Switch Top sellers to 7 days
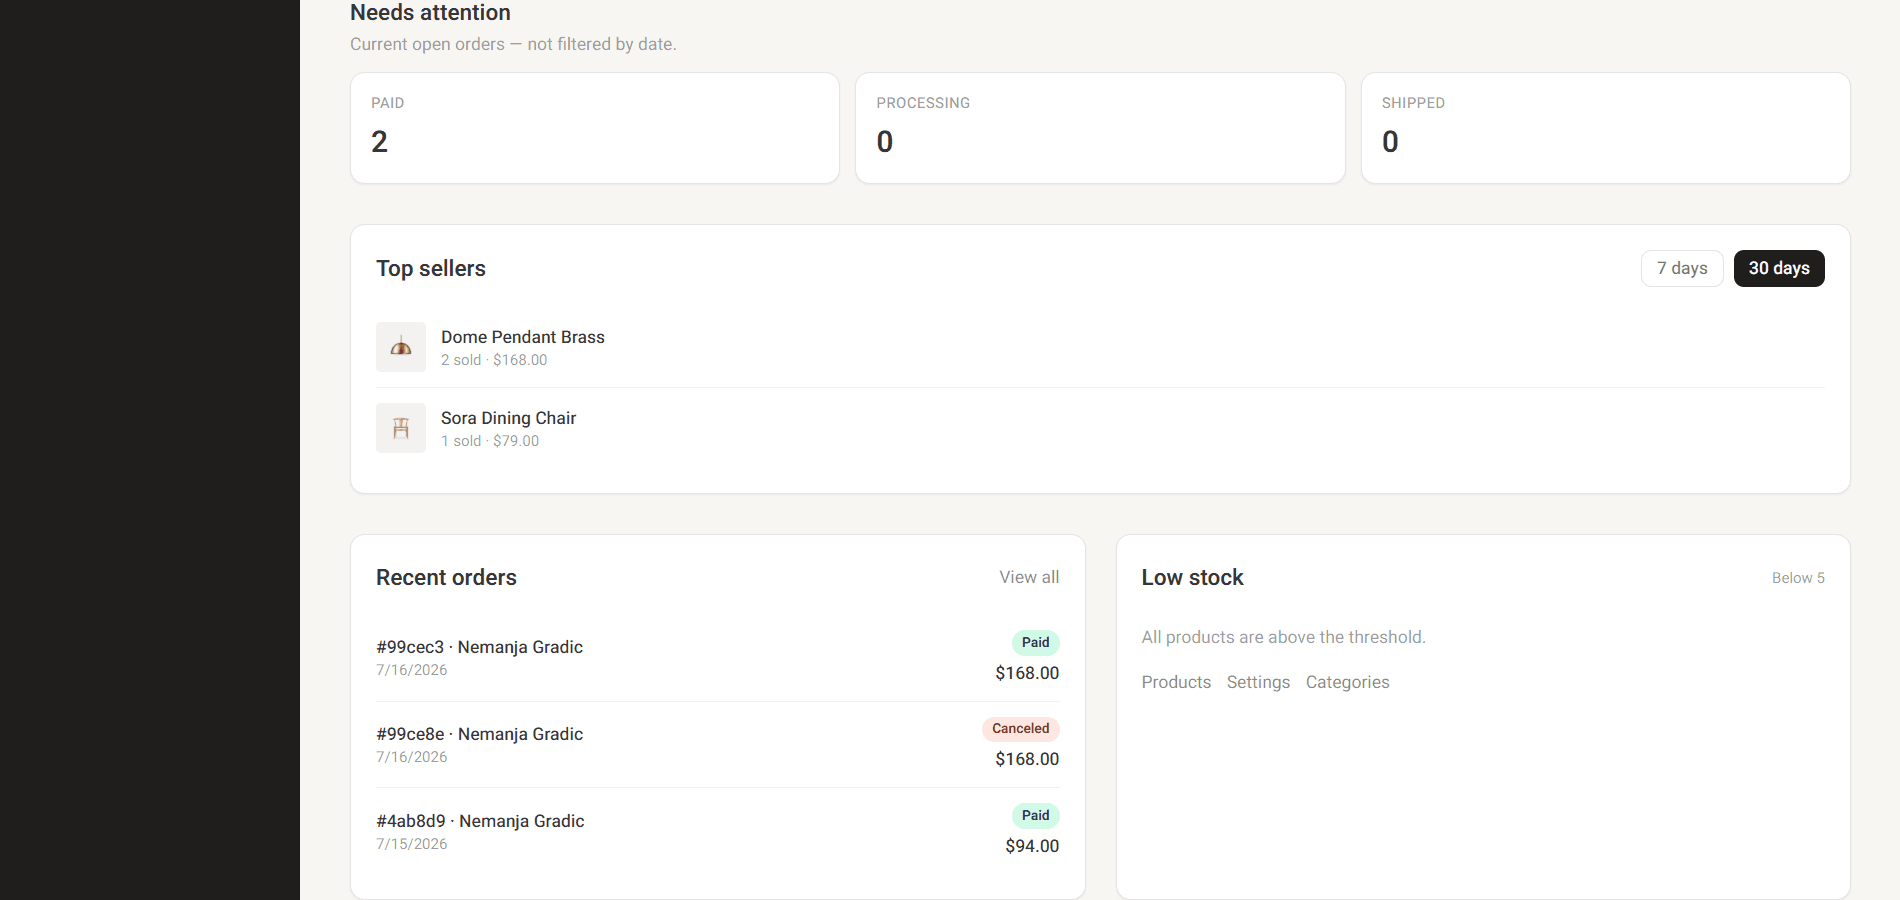 (x=1682, y=268)
